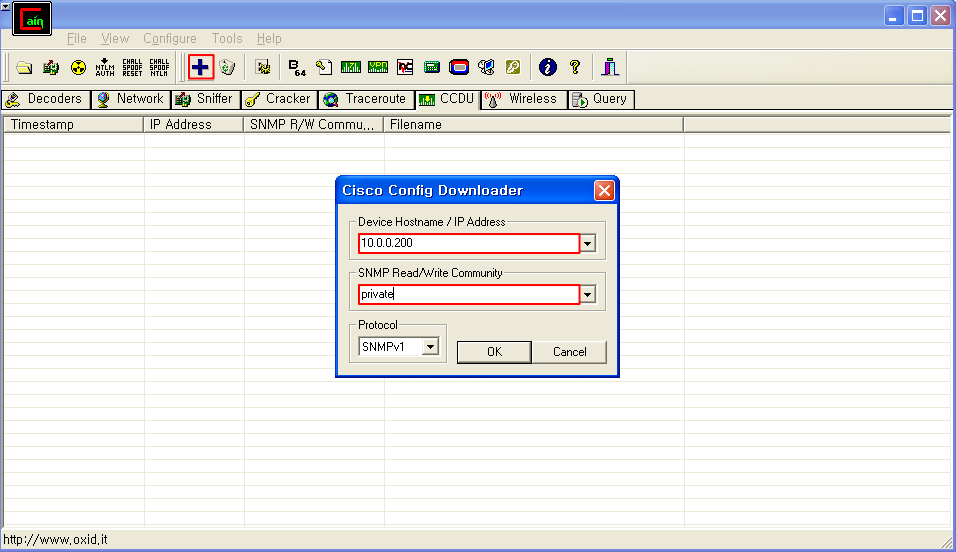Click the blue-and-red RSA SecurID token icon

click(x=459, y=67)
